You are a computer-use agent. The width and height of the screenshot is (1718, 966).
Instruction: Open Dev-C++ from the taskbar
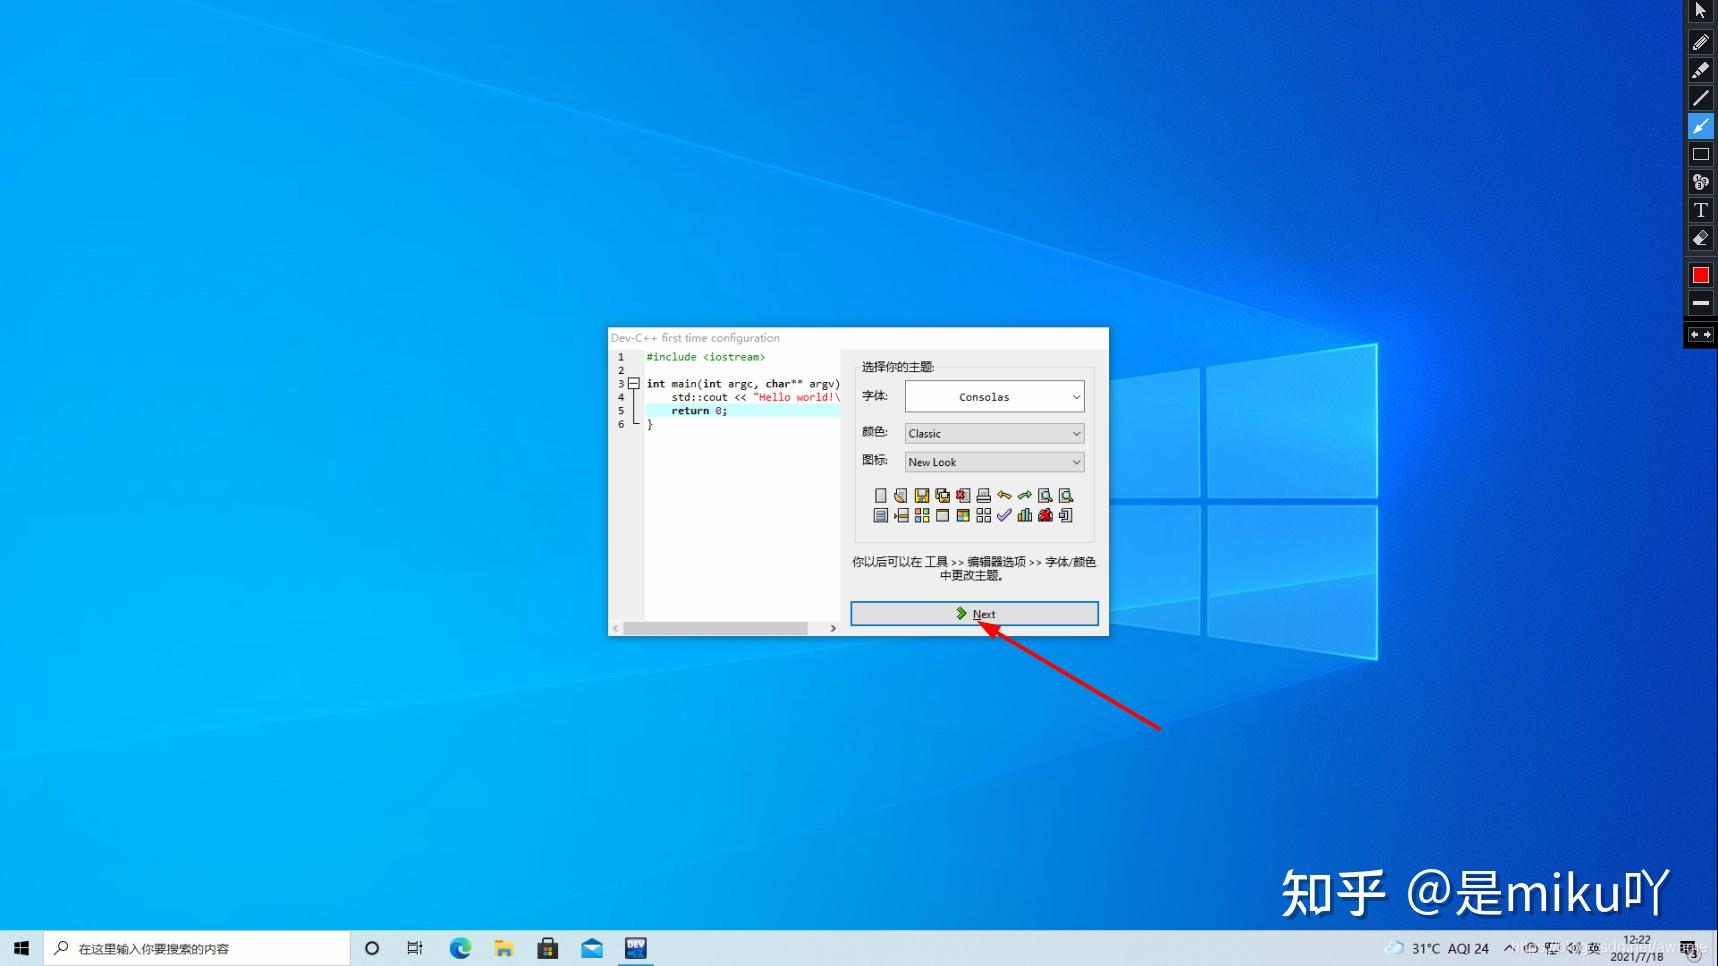pyautogui.click(x=636, y=947)
